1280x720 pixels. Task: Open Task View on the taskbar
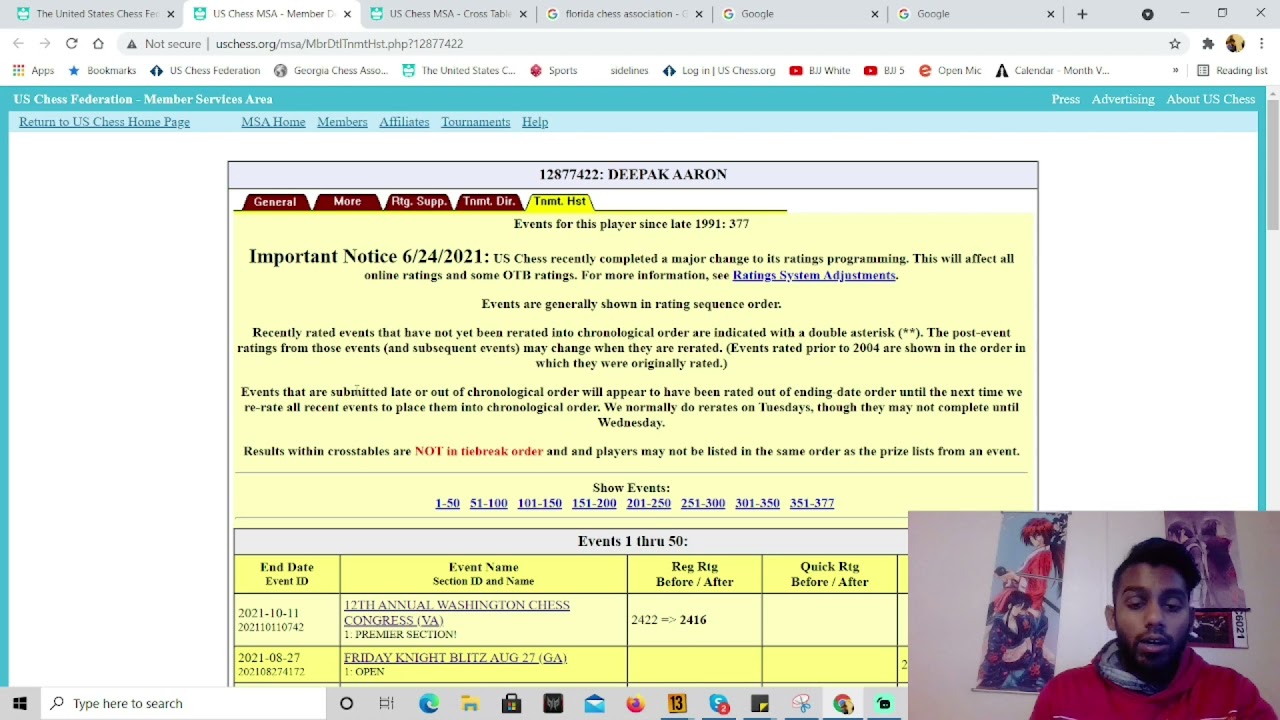pyautogui.click(x=386, y=703)
